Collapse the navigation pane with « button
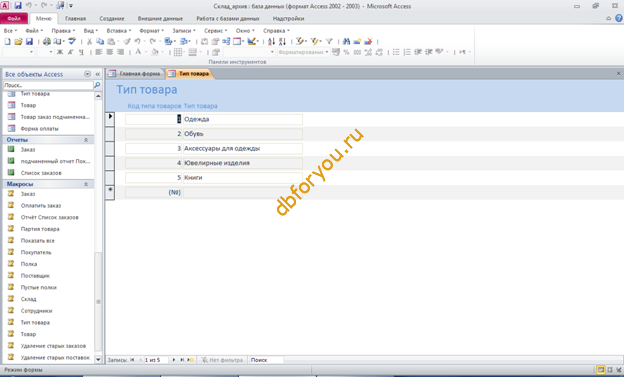 point(98,74)
